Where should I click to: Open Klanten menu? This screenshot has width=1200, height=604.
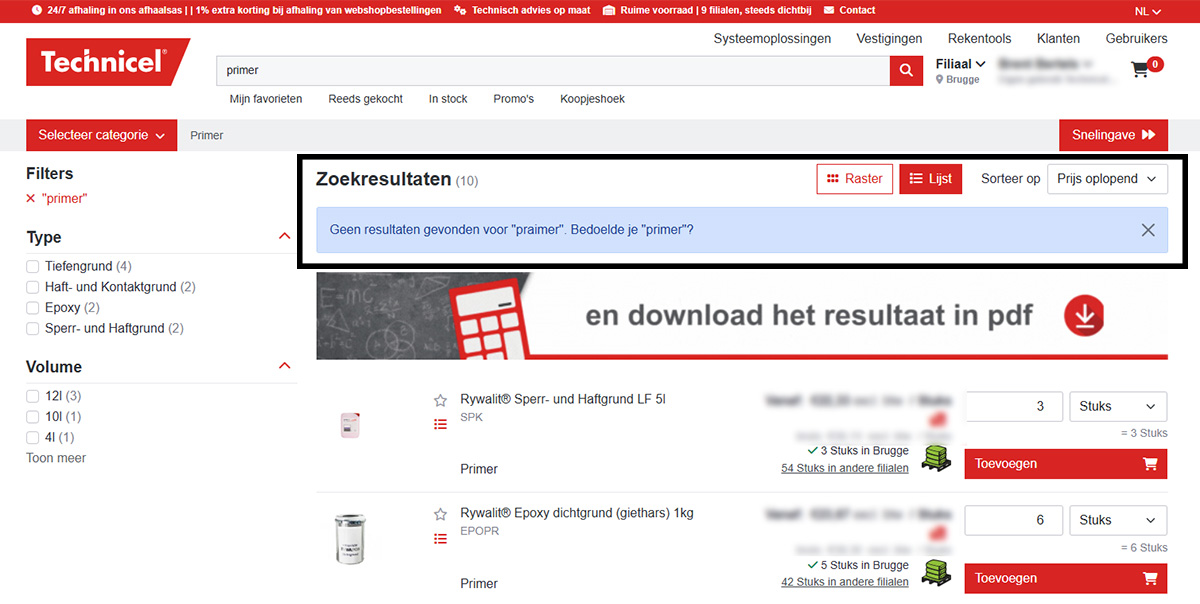pyautogui.click(x=1058, y=39)
